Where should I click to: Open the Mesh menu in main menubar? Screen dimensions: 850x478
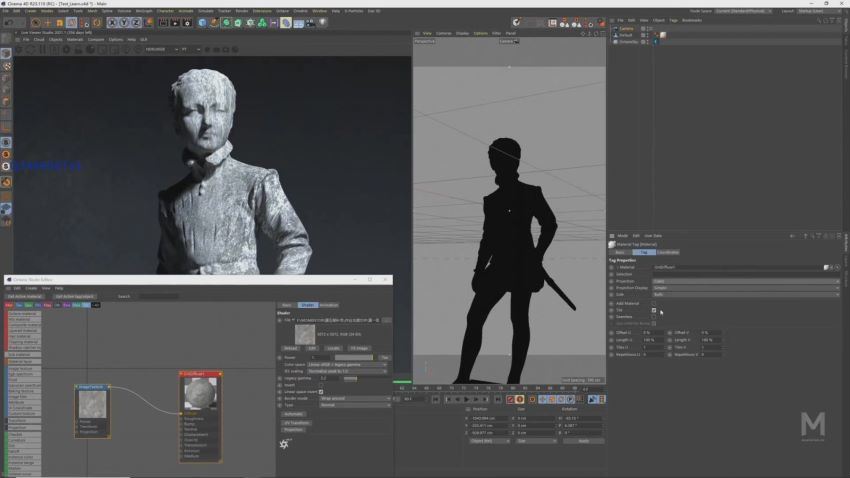(x=92, y=11)
